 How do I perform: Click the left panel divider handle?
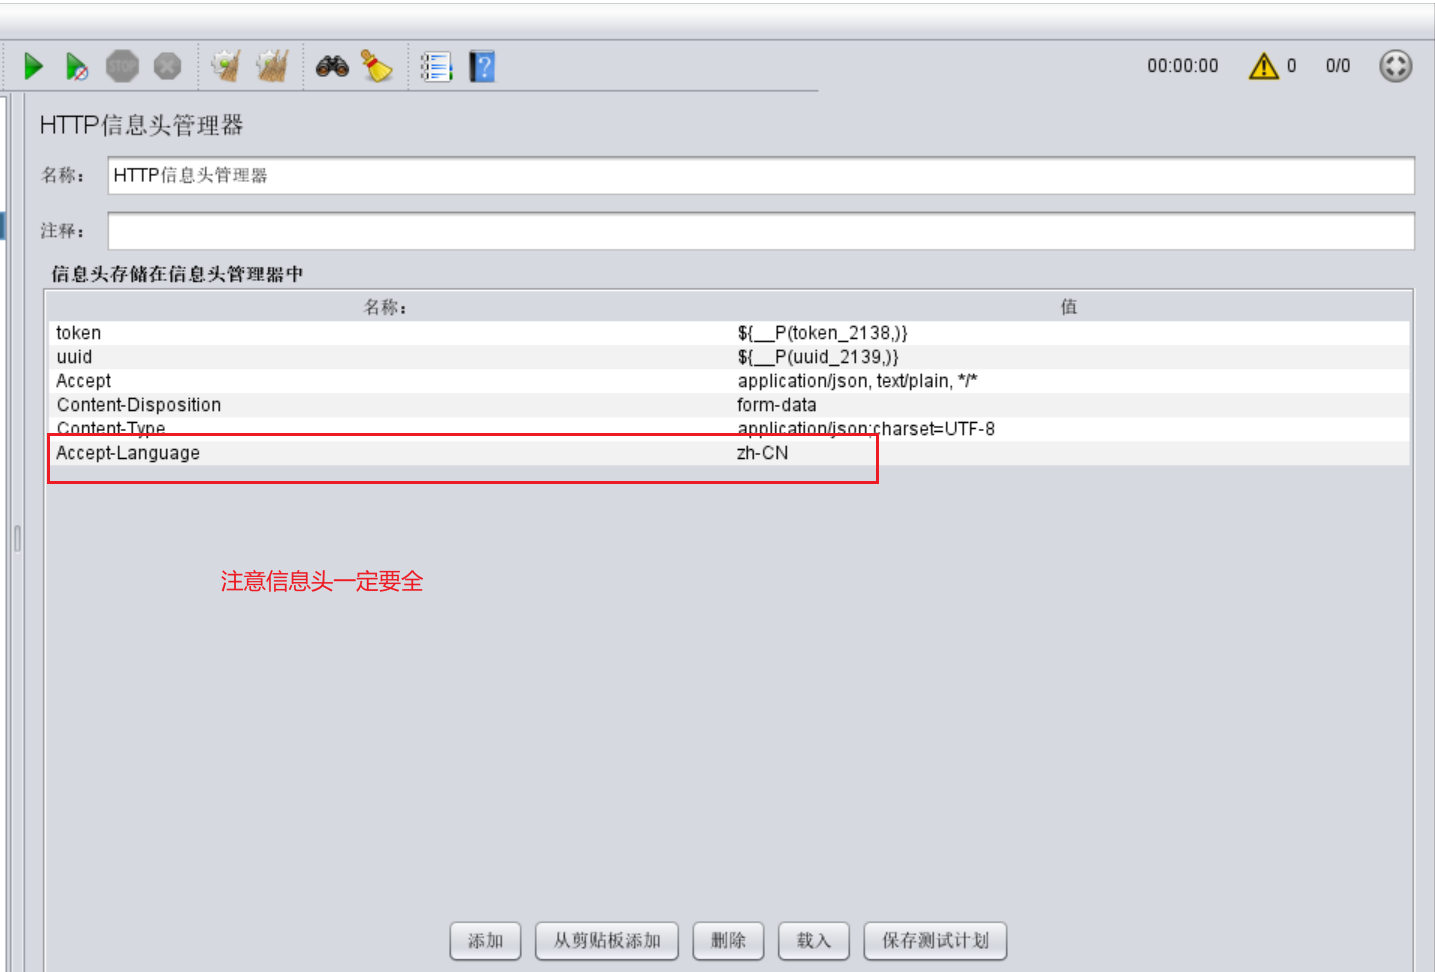click(x=17, y=538)
